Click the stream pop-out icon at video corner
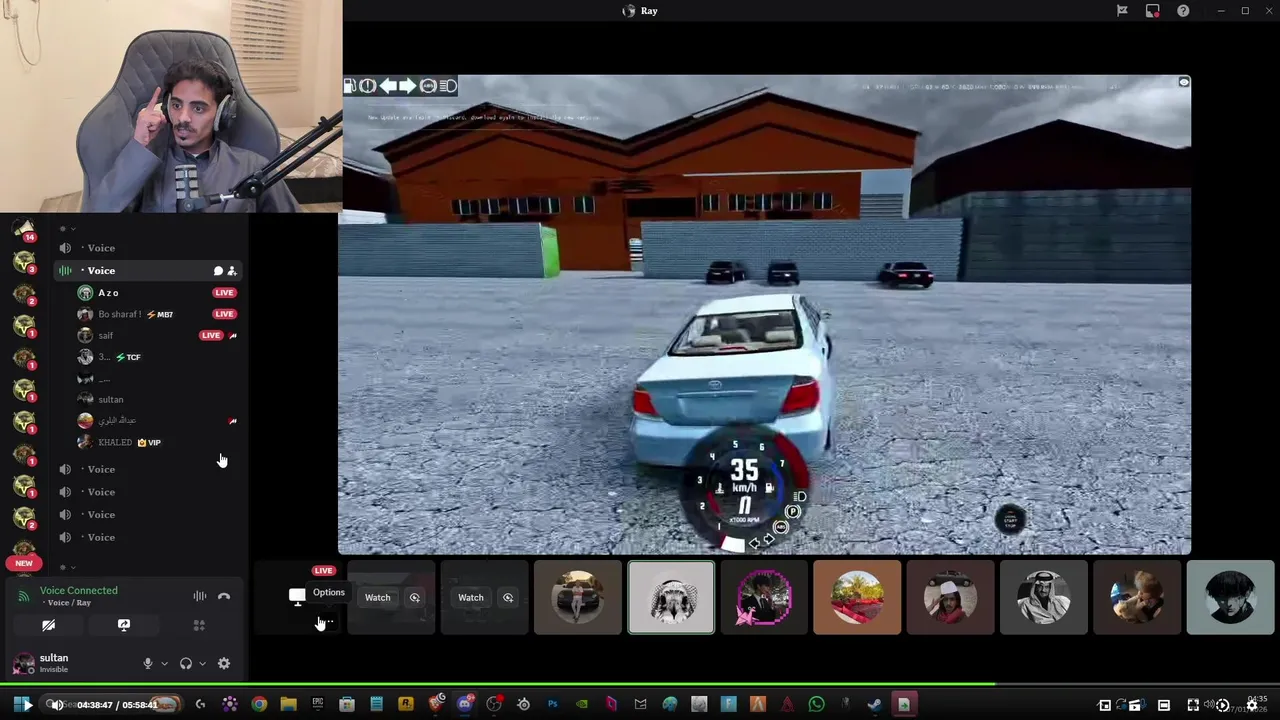Viewport: 1280px width, 720px height. click(1184, 82)
